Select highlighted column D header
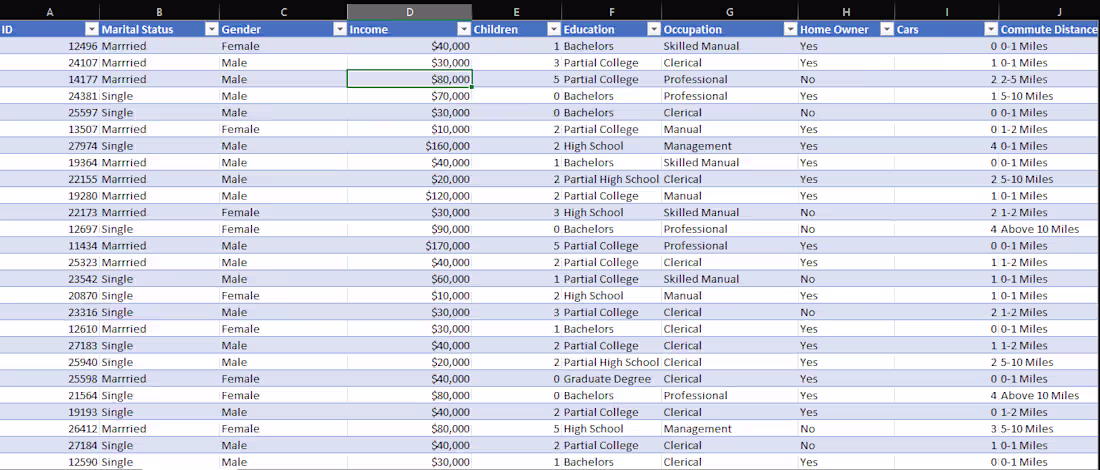This screenshot has height=470, width=1100. click(x=410, y=11)
